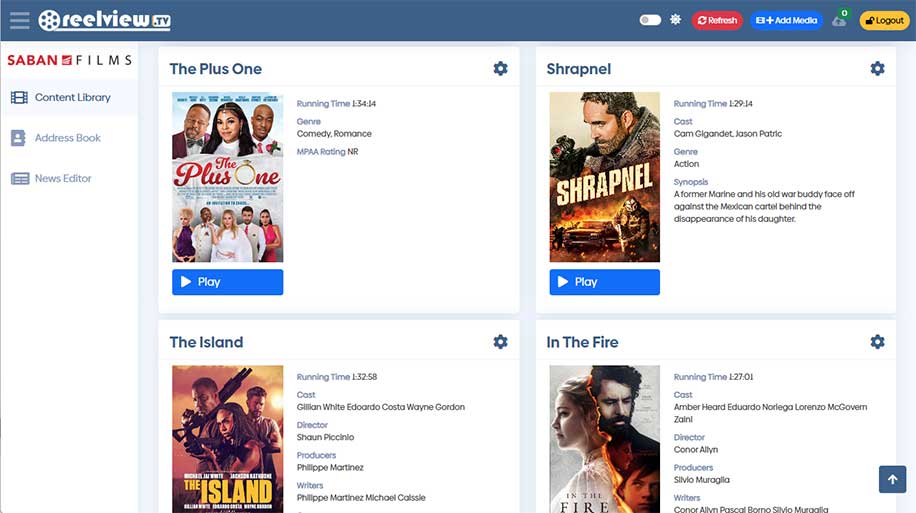
Task: Click the sun brightness icon
Action: (x=675, y=20)
